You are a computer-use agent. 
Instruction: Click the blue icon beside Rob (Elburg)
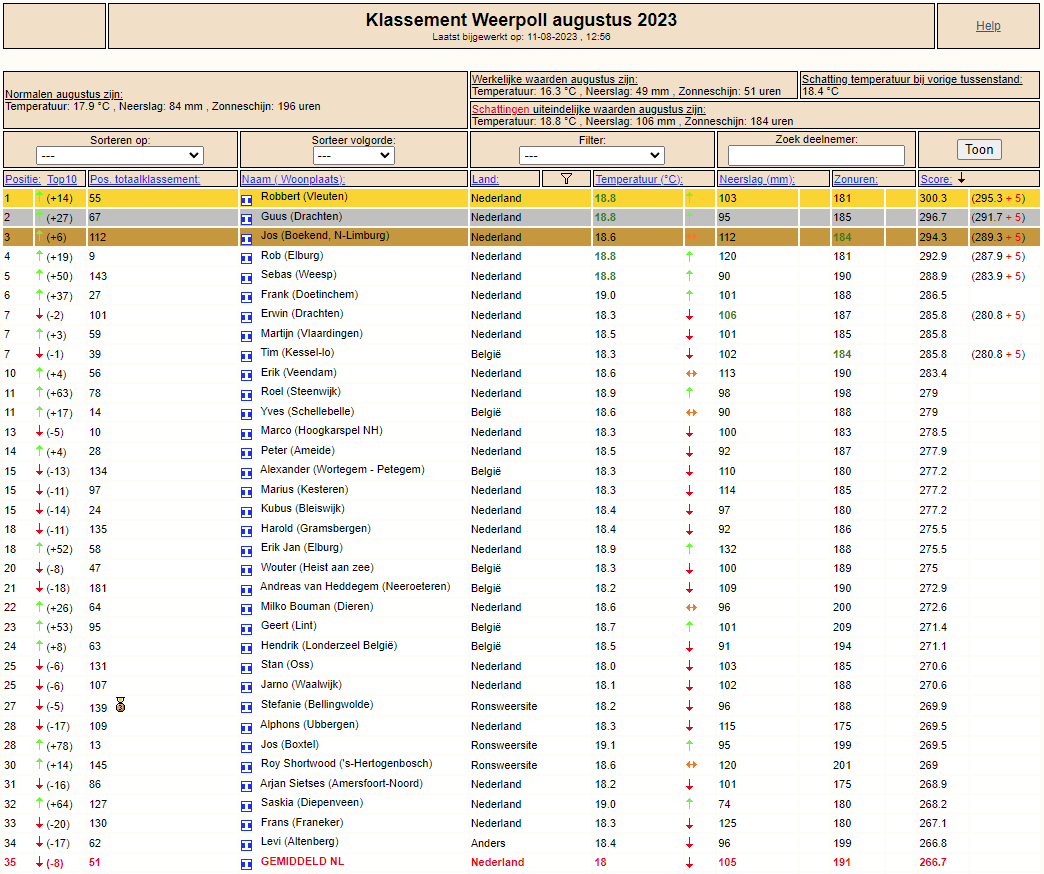pyautogui.click(x=246, y=257)
